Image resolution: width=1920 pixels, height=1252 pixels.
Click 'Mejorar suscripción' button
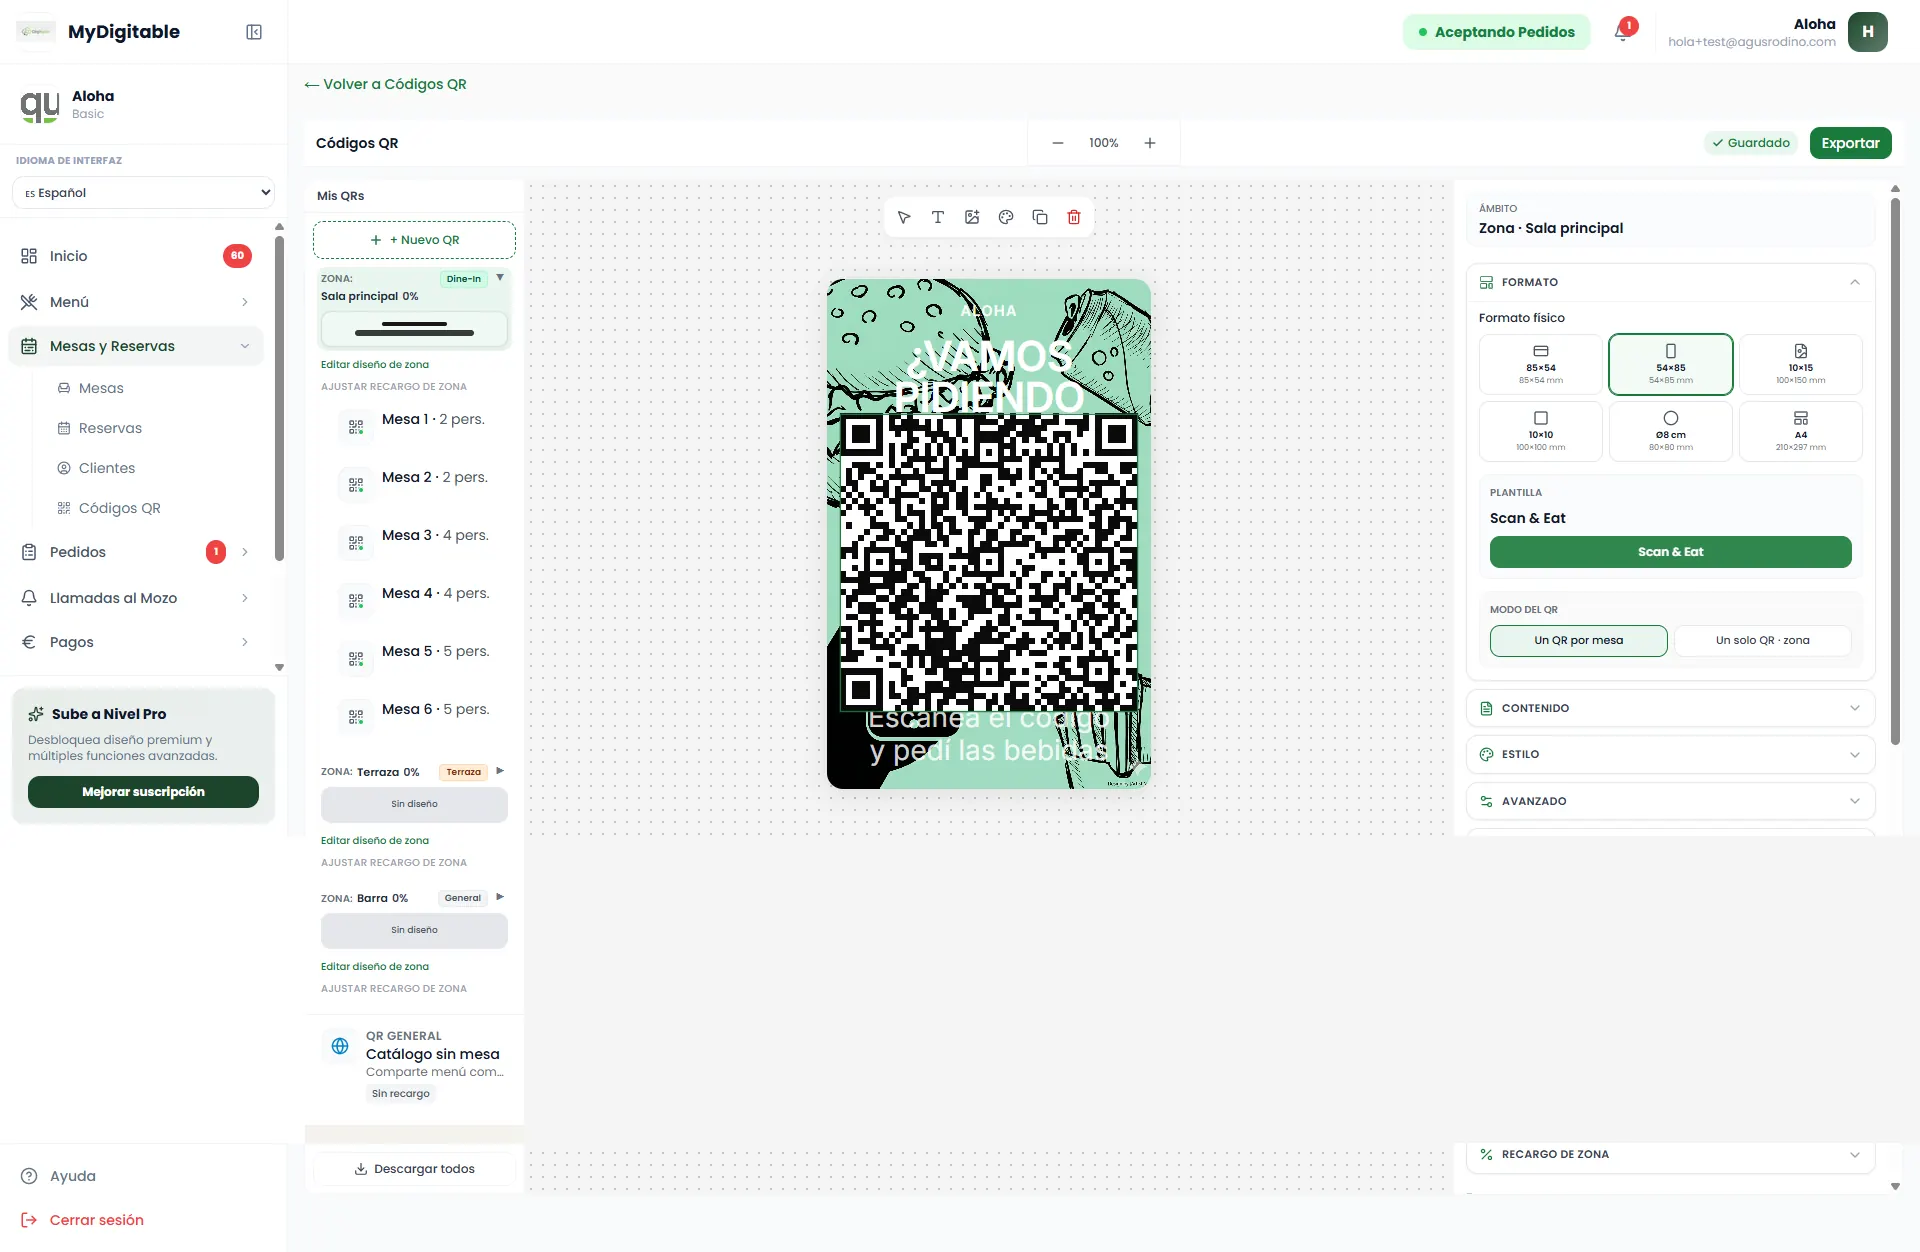[x=143, y=792]
